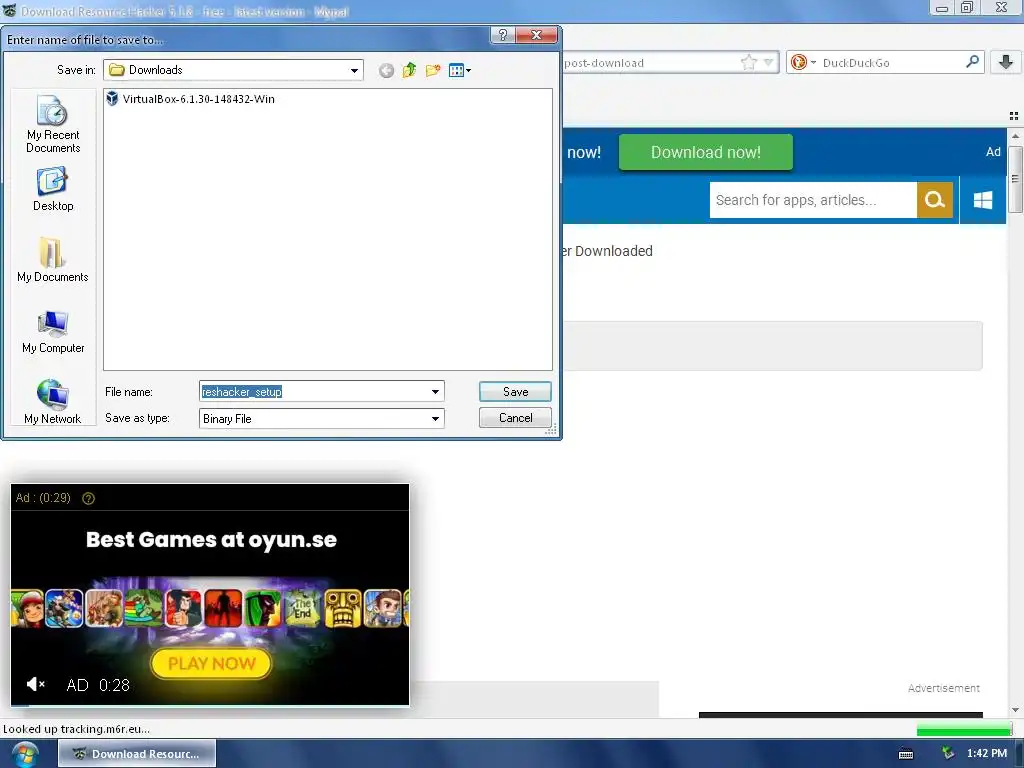Create a new folder
The image size is (1024, 768).
point(432,71)
